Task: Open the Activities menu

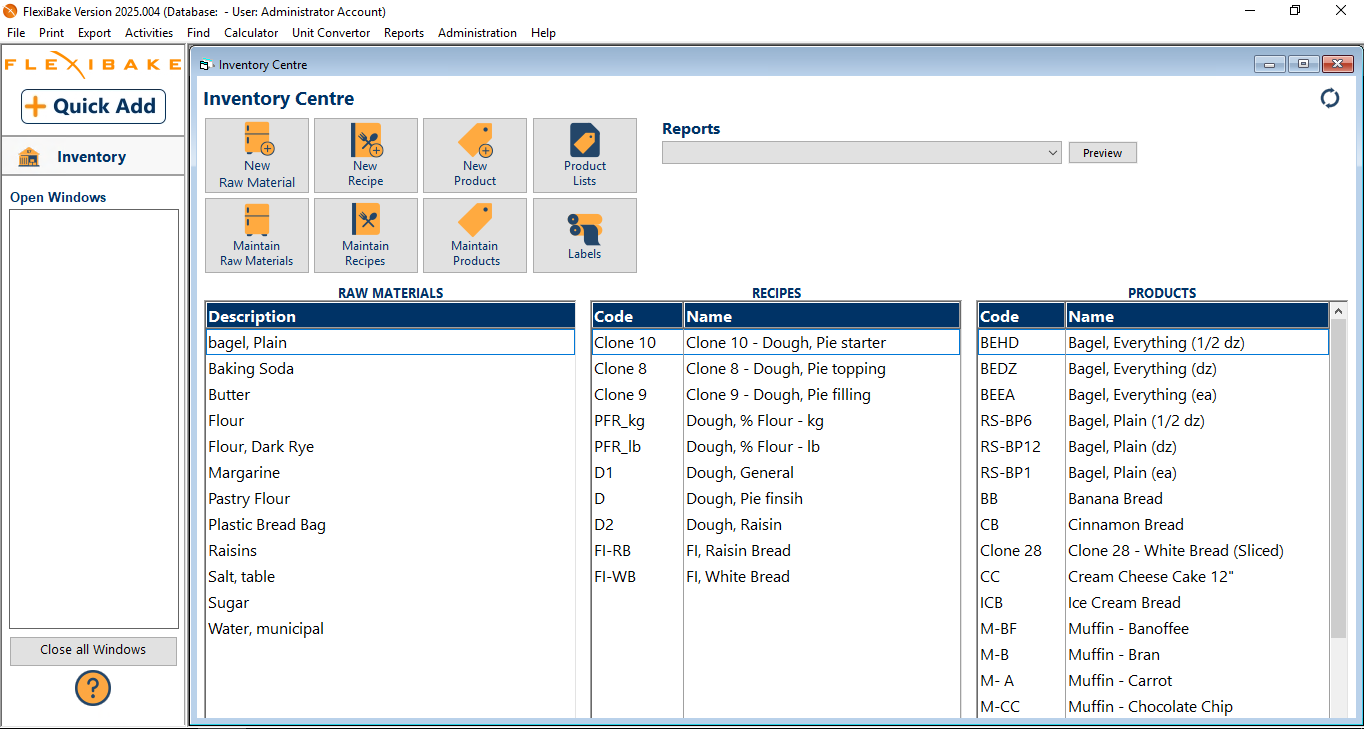Action: point(149,33)
